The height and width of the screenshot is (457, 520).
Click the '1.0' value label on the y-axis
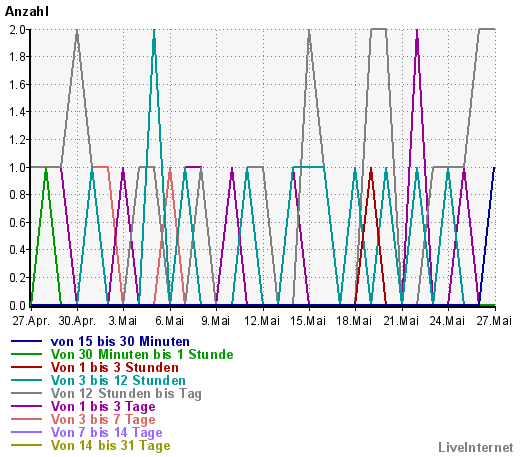pos(18,168)
